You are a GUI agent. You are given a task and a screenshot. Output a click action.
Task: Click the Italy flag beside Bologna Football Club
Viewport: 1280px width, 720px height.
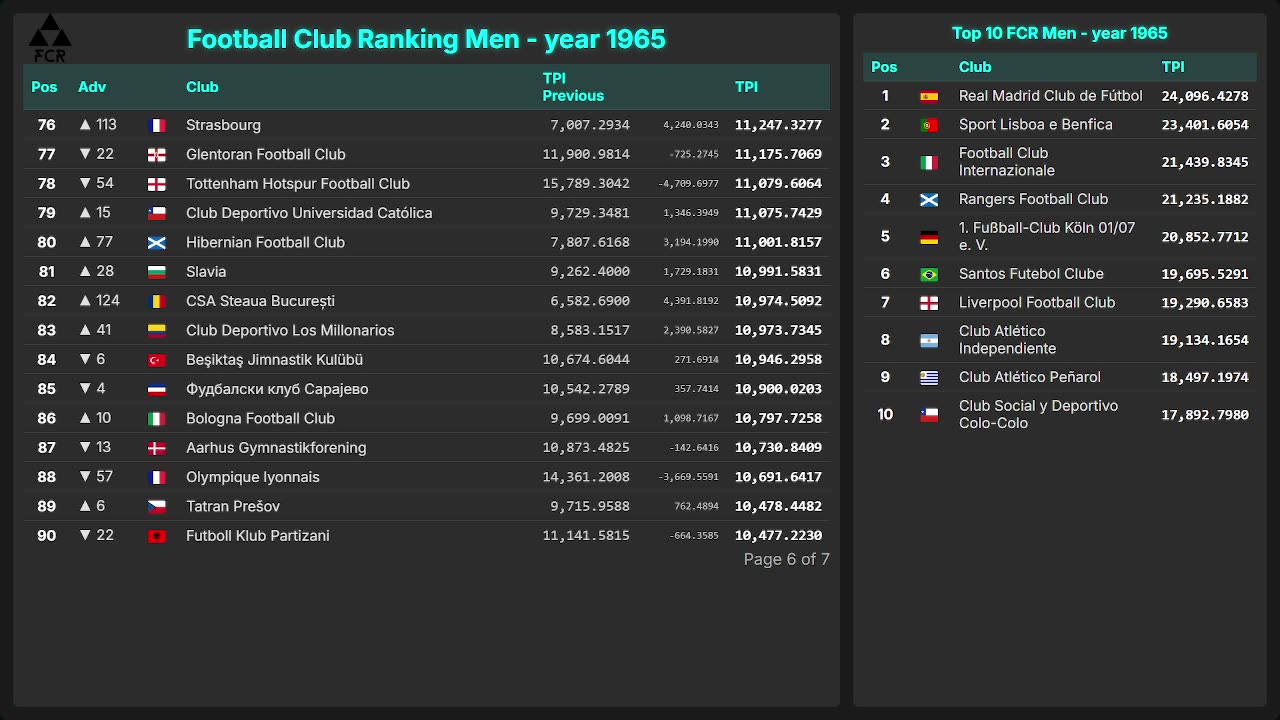(157, 419)
